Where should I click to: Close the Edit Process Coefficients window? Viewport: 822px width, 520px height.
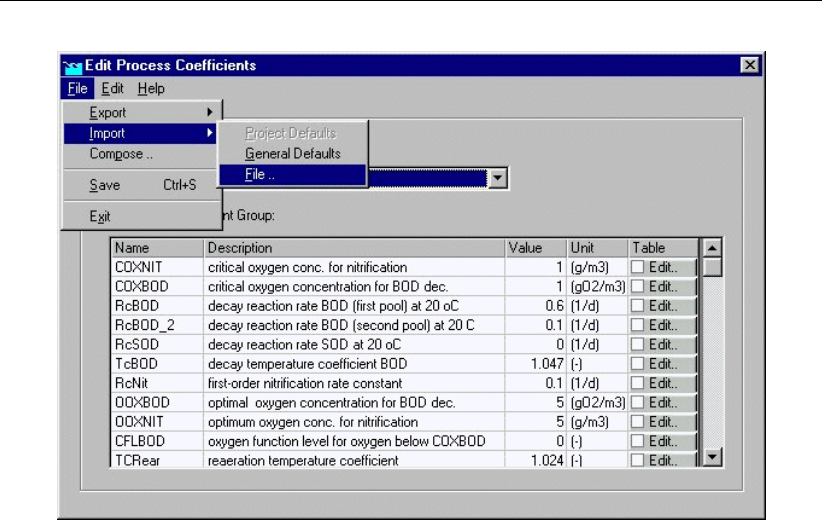[x=749, y=66]
